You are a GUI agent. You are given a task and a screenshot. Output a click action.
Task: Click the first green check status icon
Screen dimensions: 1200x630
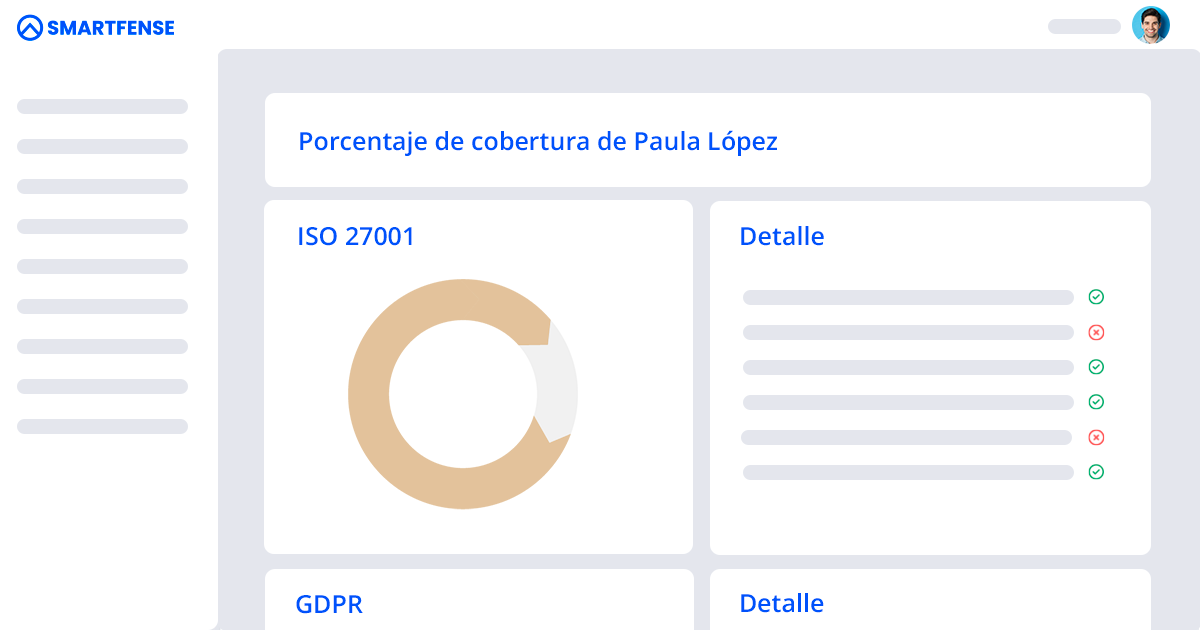pos(1096,297)
